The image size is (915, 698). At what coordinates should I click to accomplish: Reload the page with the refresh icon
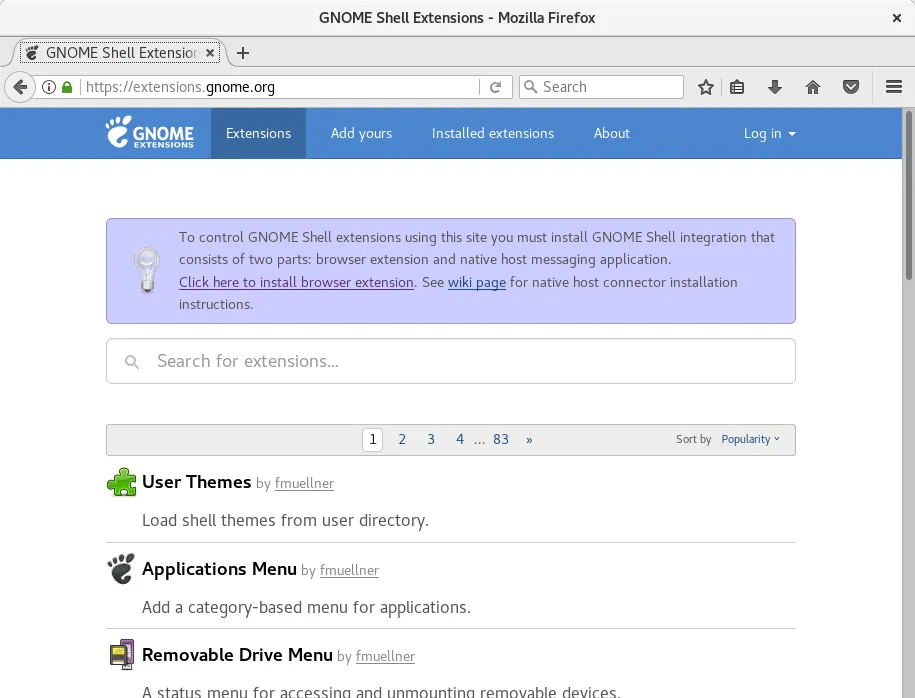[x=495, y=87]
